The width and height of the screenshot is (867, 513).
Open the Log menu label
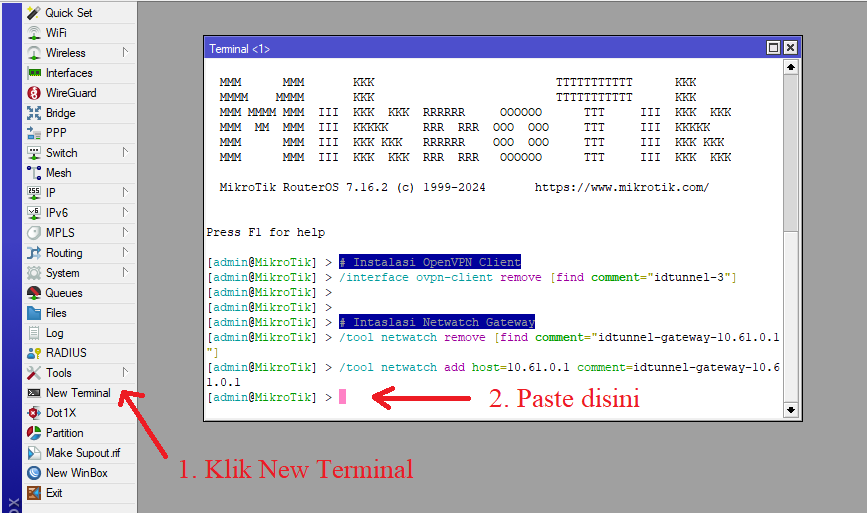click(x=55, y=333)
